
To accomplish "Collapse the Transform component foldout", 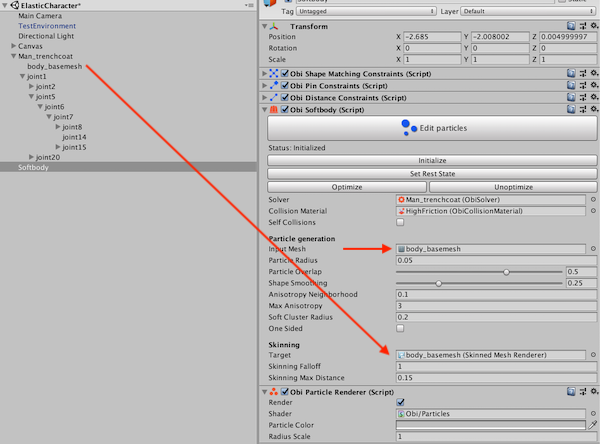I will point(264,26).
